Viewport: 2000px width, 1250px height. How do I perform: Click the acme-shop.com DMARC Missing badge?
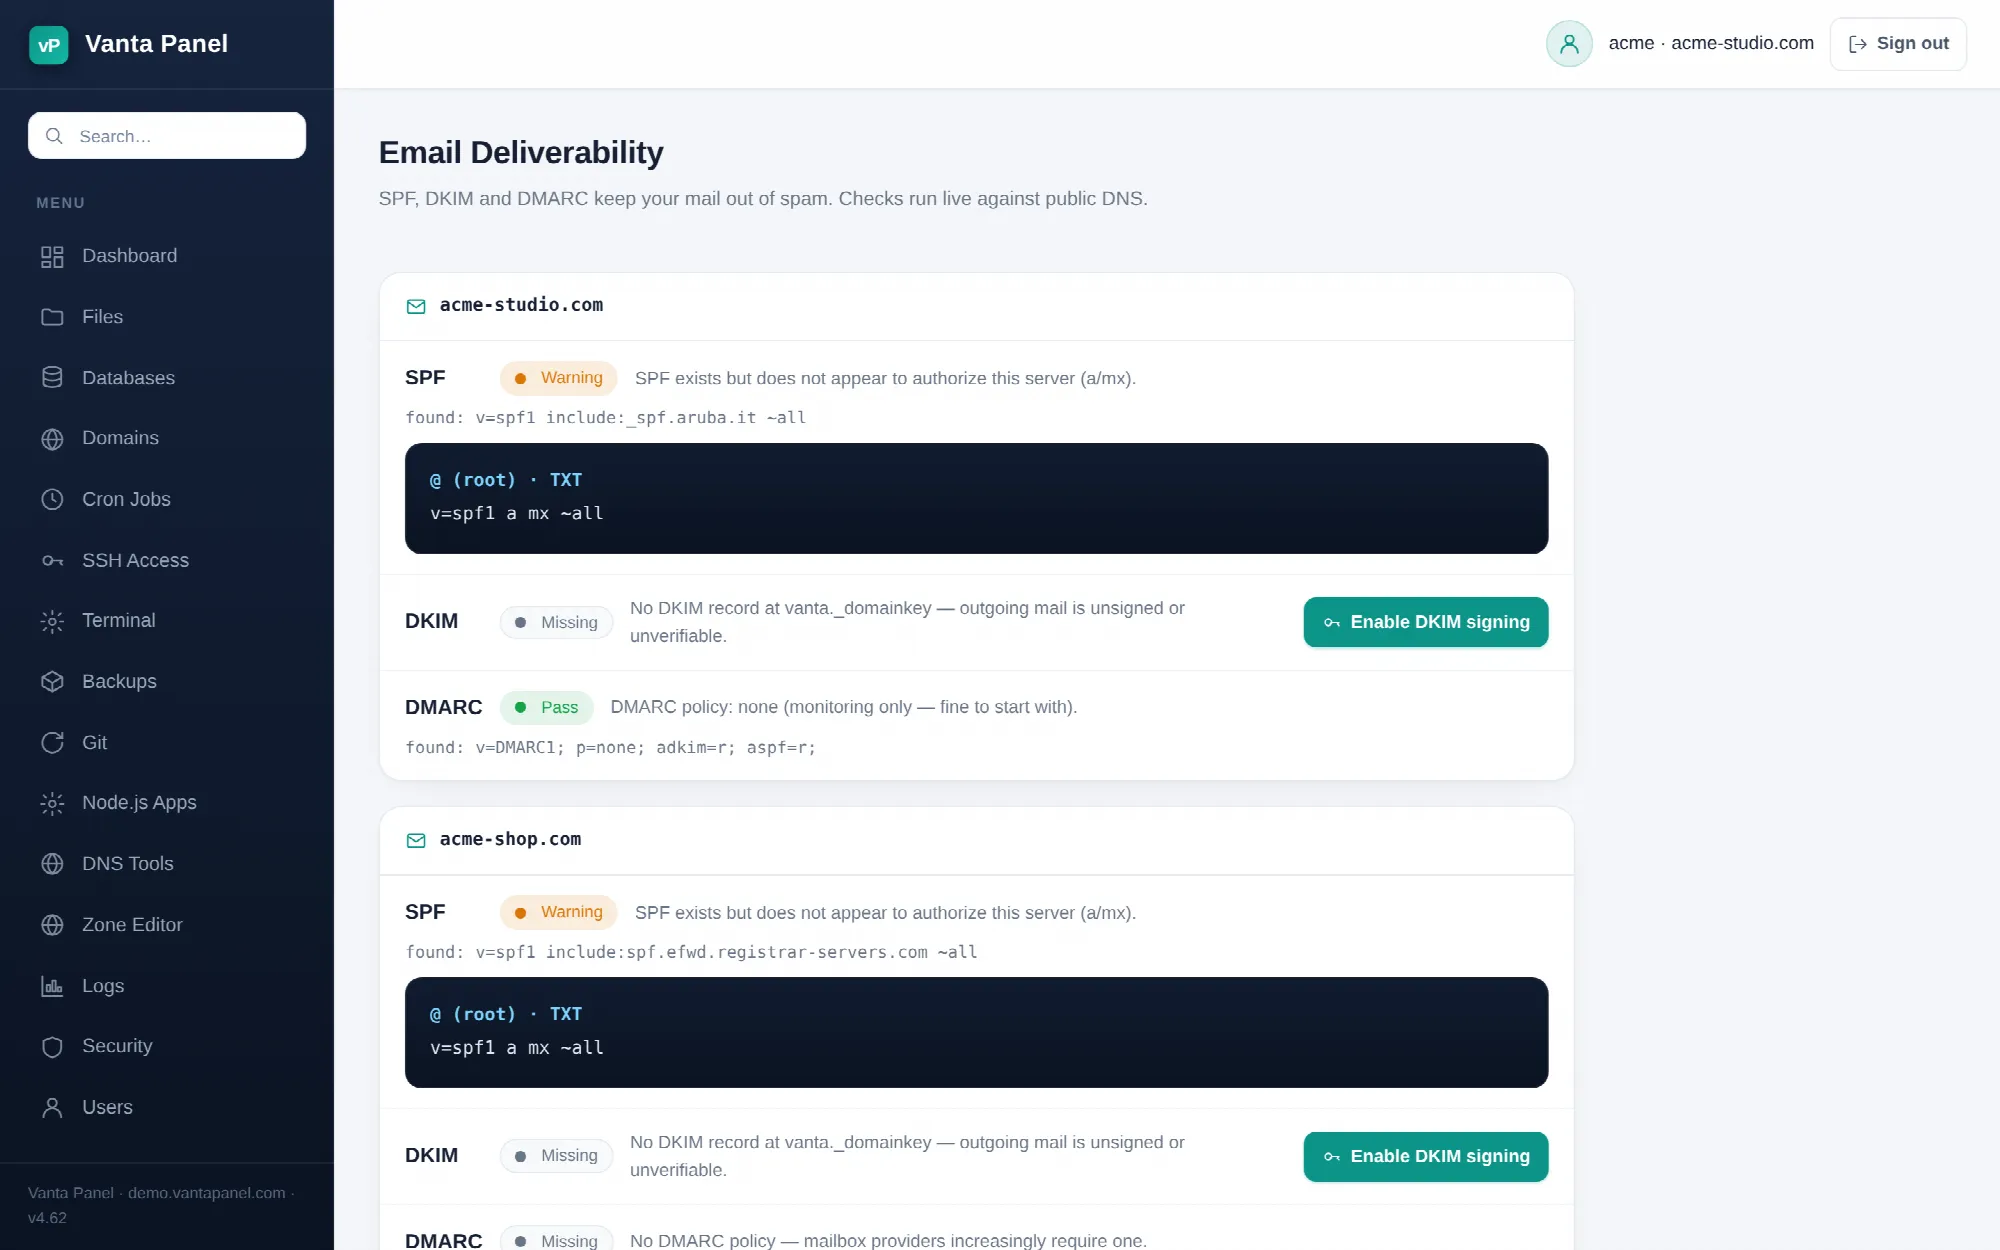(x=556, y=1239)
